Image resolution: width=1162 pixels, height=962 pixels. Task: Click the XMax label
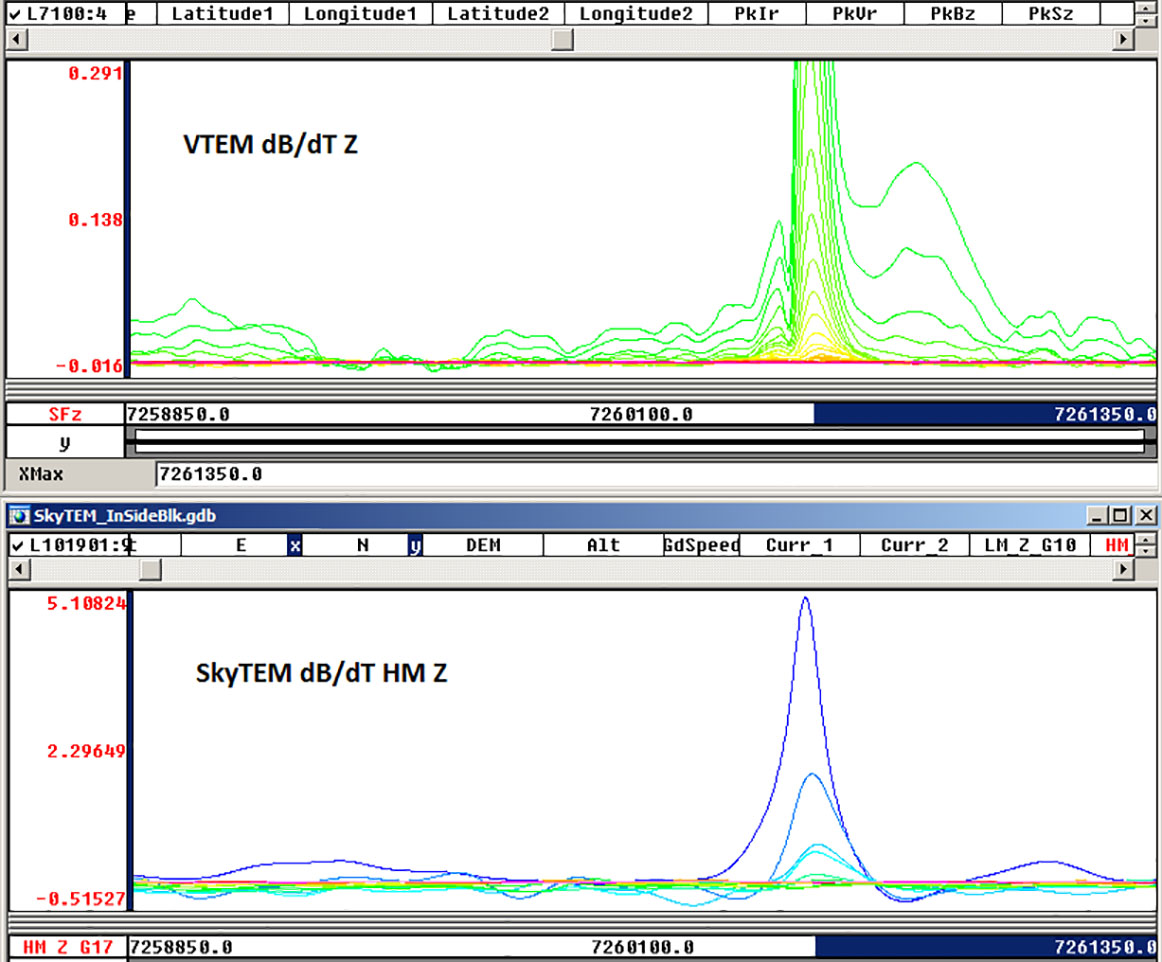42,474
